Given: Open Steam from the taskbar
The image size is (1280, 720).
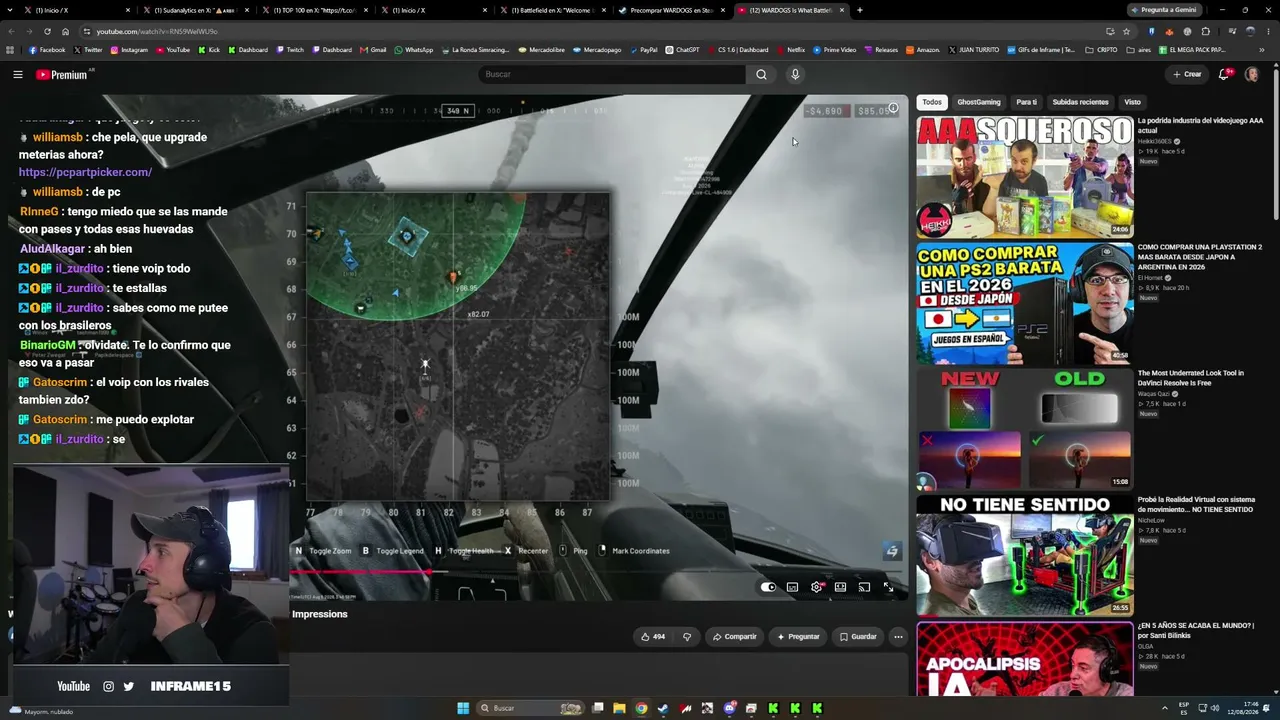Looking at the screenshot, I should (663, 708).
